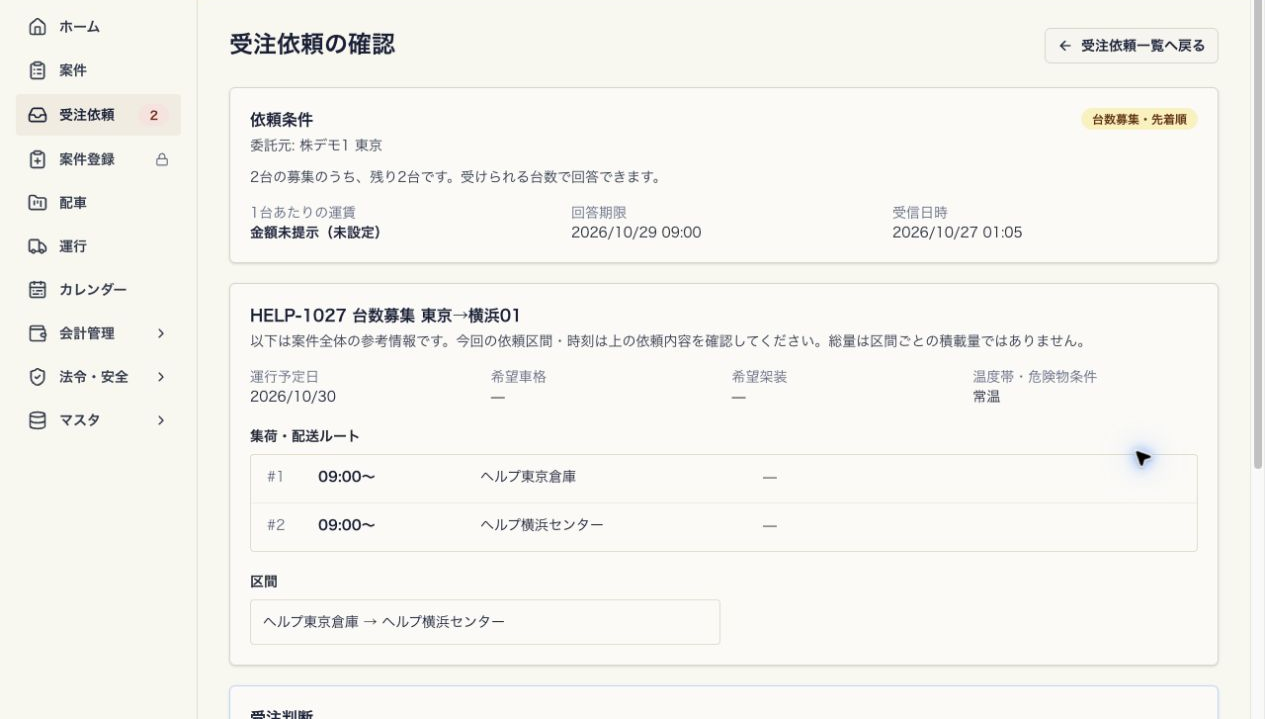Select the 受注依頼 menu item
Screen dimensions: 1265x719
click(98, 115)
